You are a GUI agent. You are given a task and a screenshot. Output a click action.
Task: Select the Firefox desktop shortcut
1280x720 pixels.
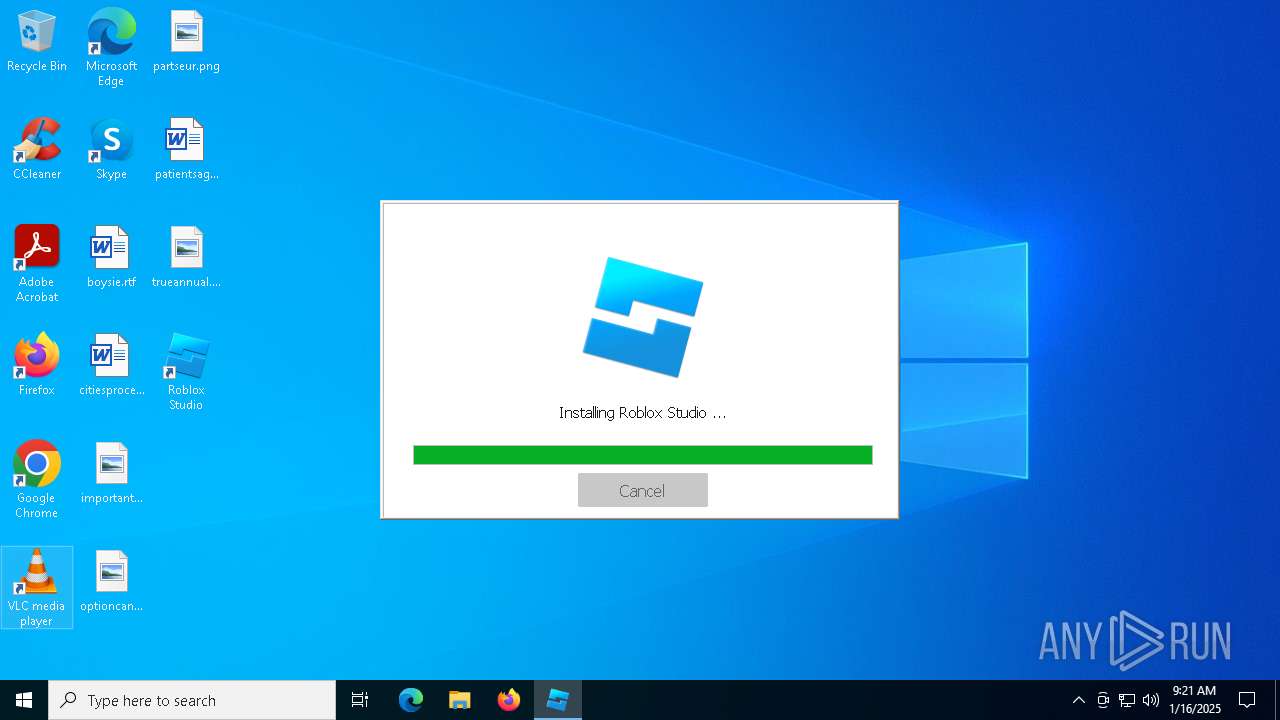(37, 366)
